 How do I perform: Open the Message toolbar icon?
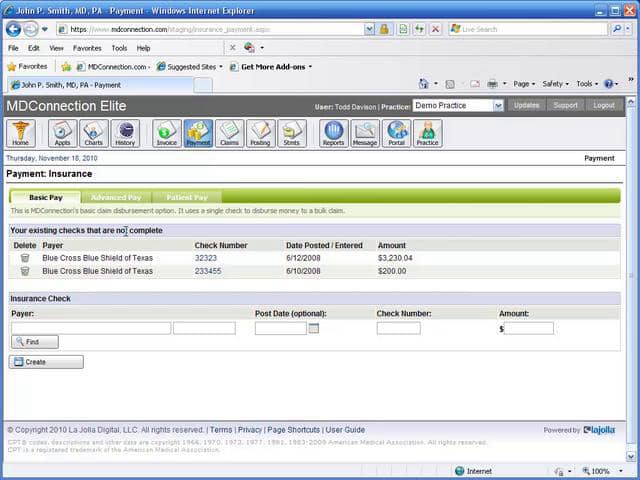(x=365, y=133)
